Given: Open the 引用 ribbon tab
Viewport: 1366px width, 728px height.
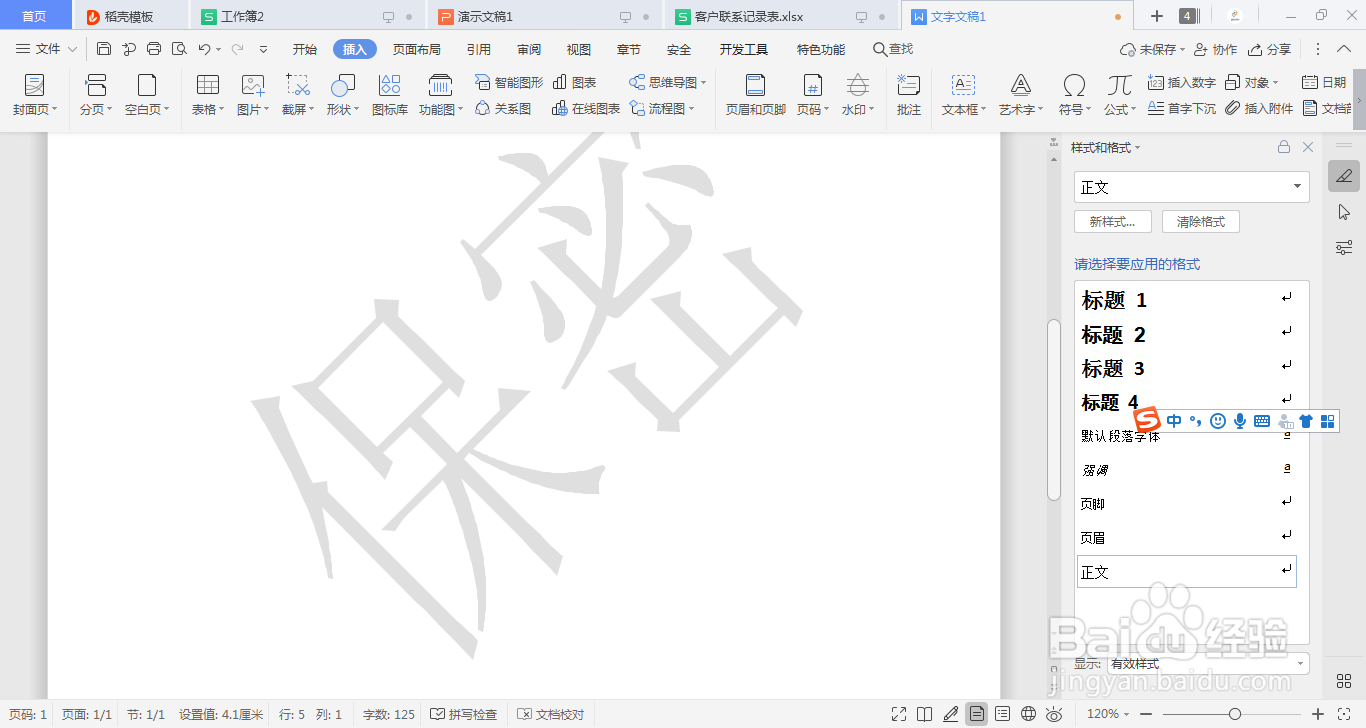Looking at the screenshot, I should pyautogui.click(x=479, y=49).
